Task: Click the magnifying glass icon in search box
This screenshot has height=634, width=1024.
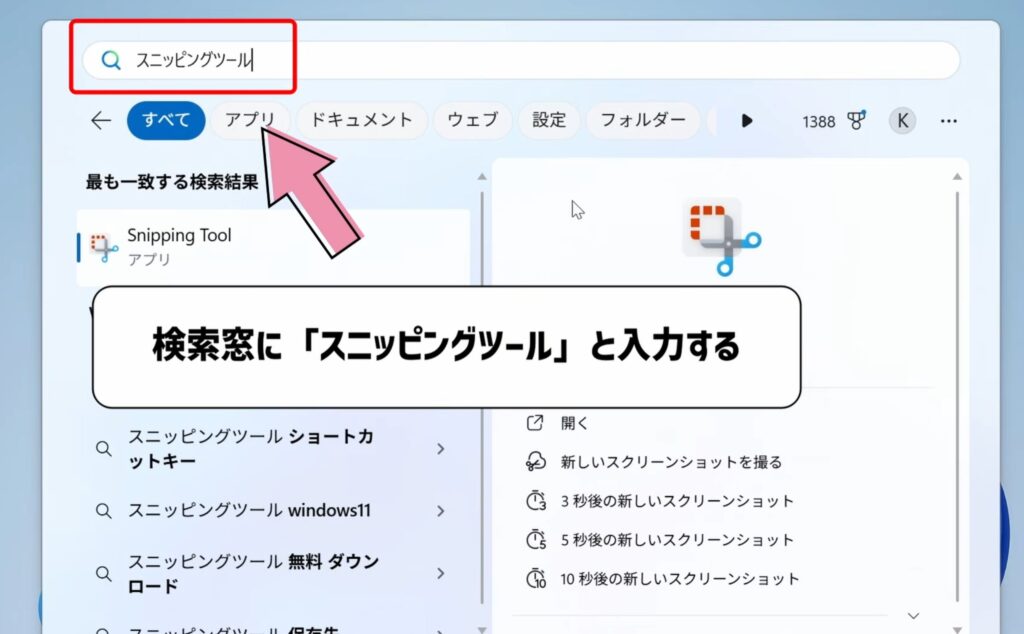Action: pyautogui.click(x=110, y=60)
